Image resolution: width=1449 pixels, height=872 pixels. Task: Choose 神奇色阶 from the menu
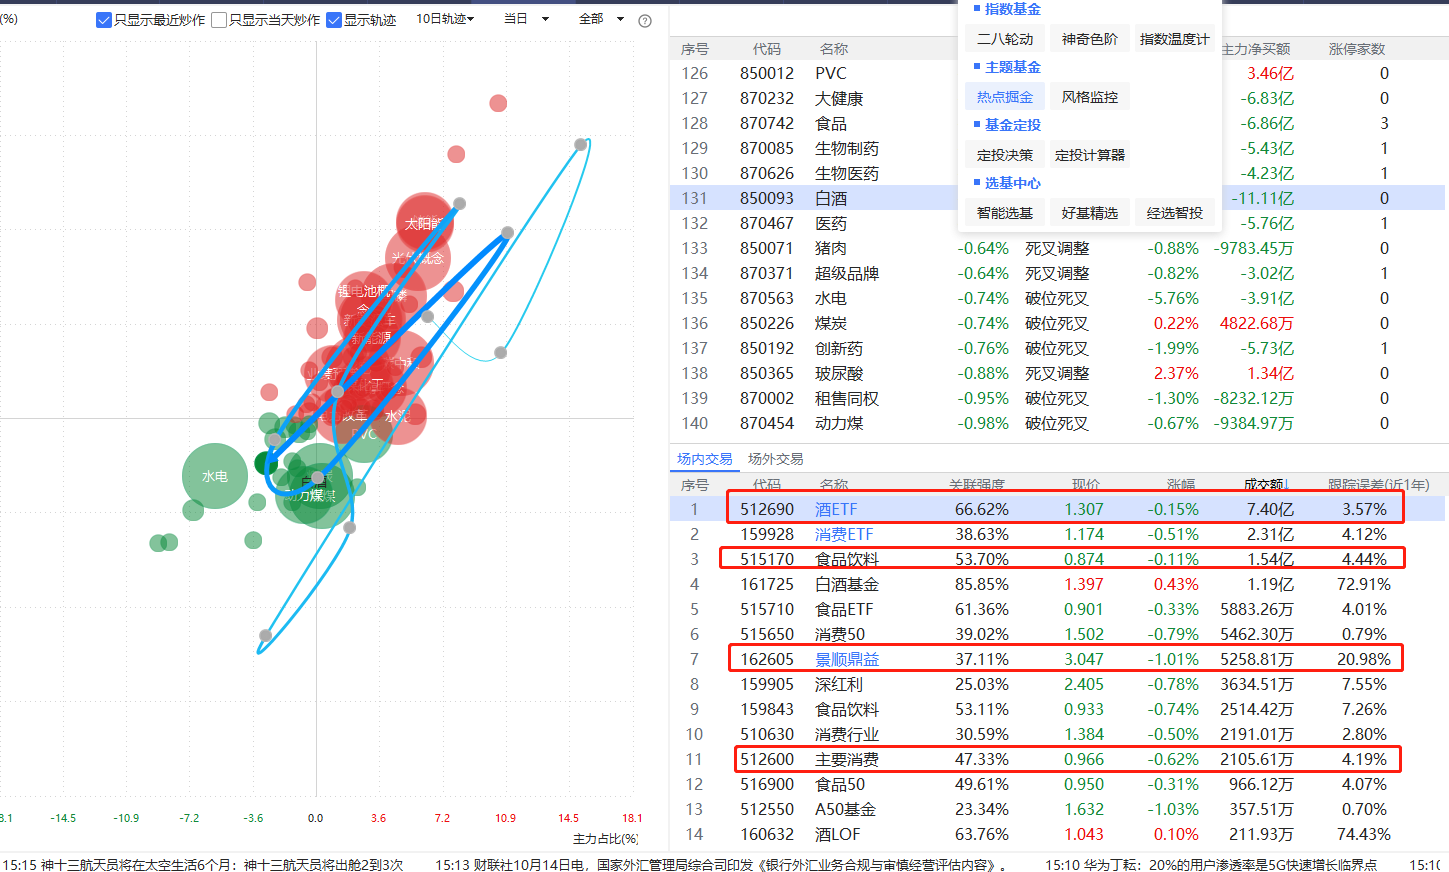click(x=1089, y=39)
